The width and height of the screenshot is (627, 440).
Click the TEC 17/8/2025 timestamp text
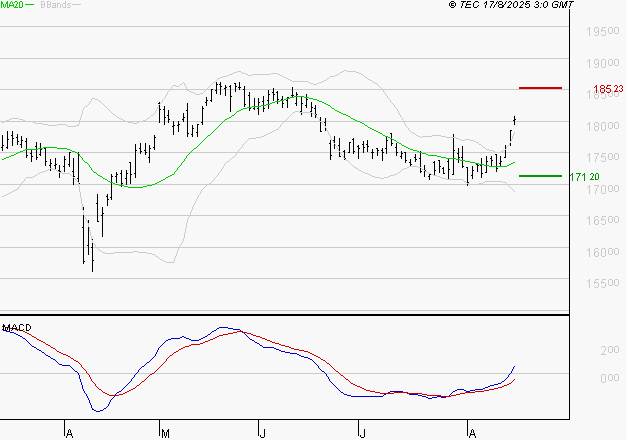pyautogui.click(x=511, y=5)
